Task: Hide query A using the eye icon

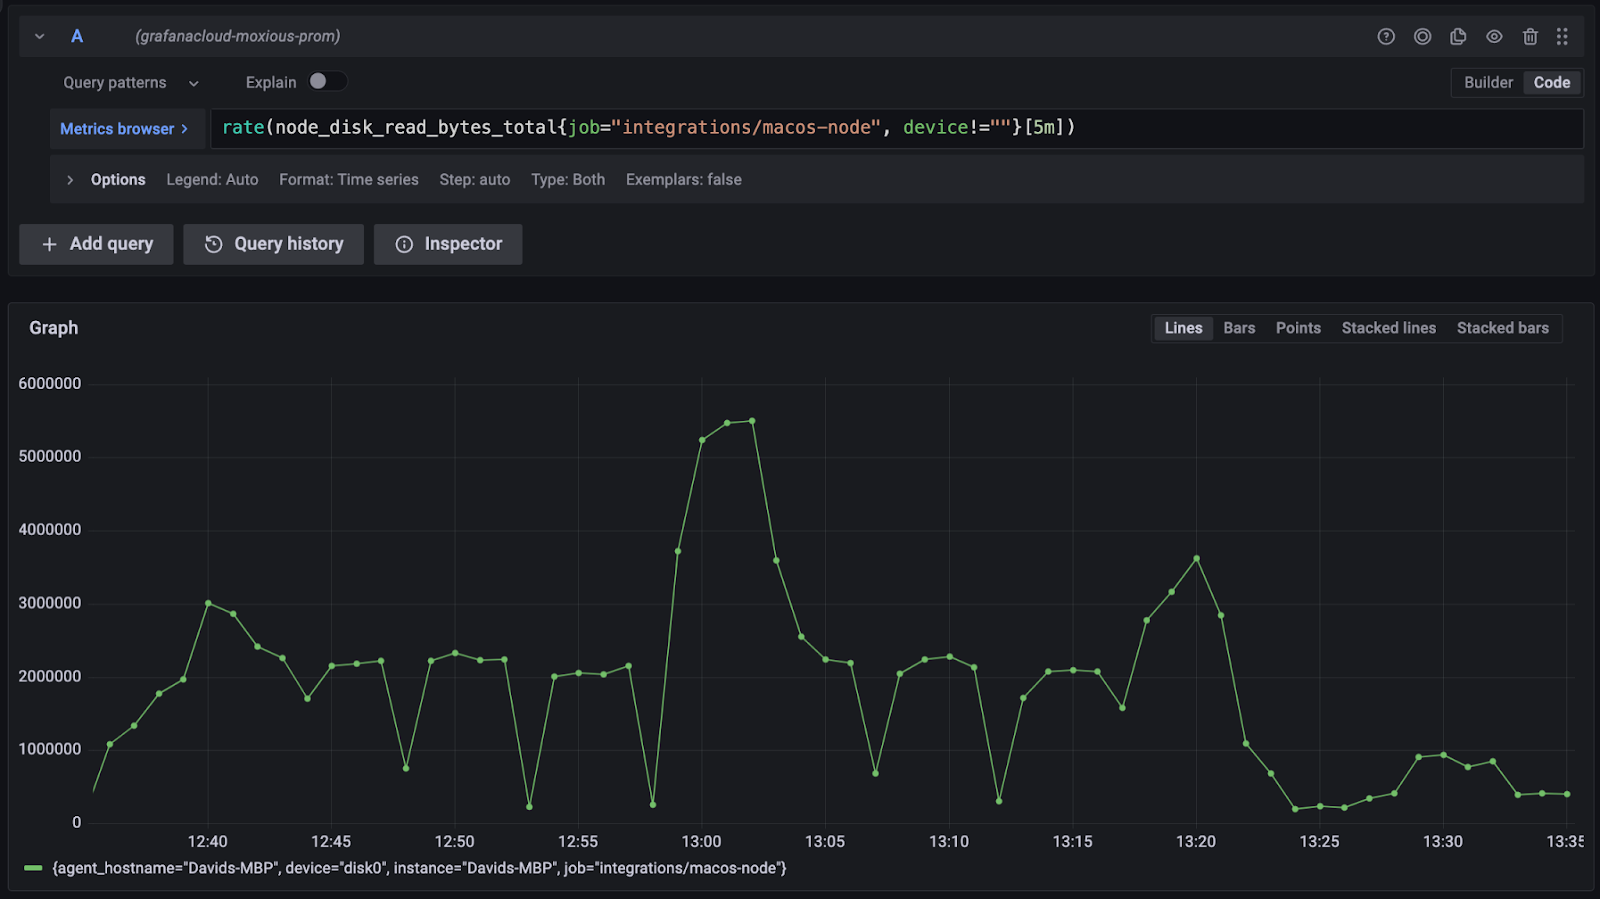Action: [x=1494, y=37]
